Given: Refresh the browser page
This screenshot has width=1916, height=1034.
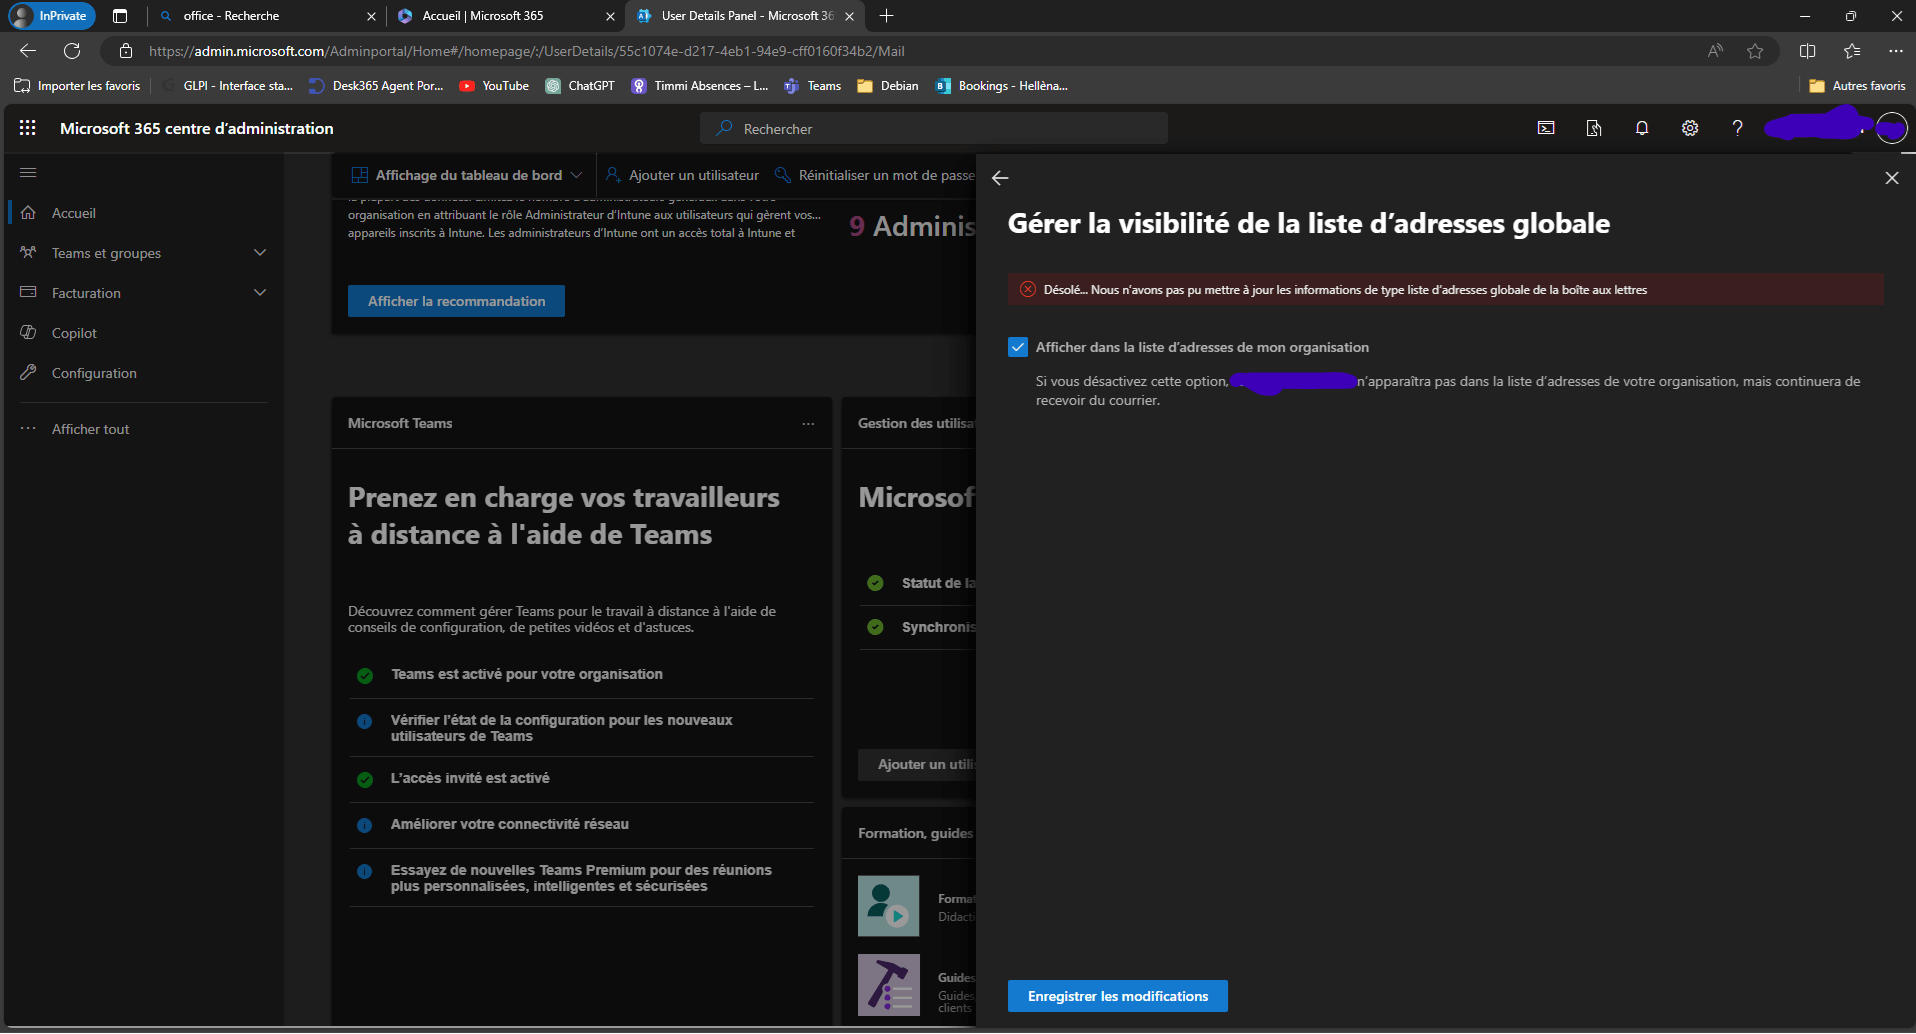Looking at the screenshot, I should [72, 51].
